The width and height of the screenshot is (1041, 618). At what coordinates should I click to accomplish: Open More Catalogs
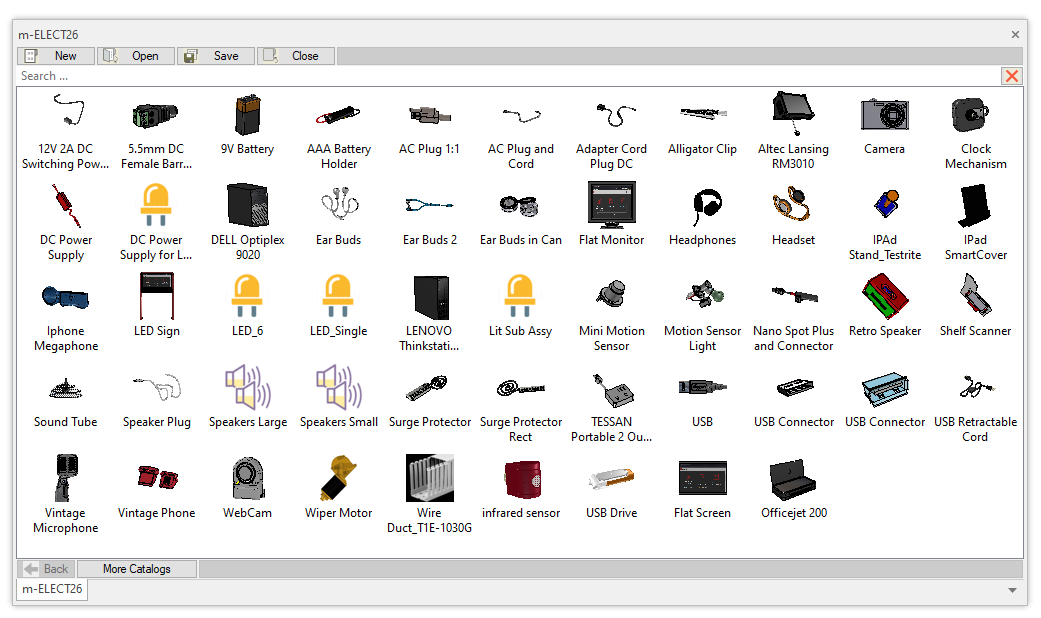point(137,569)
